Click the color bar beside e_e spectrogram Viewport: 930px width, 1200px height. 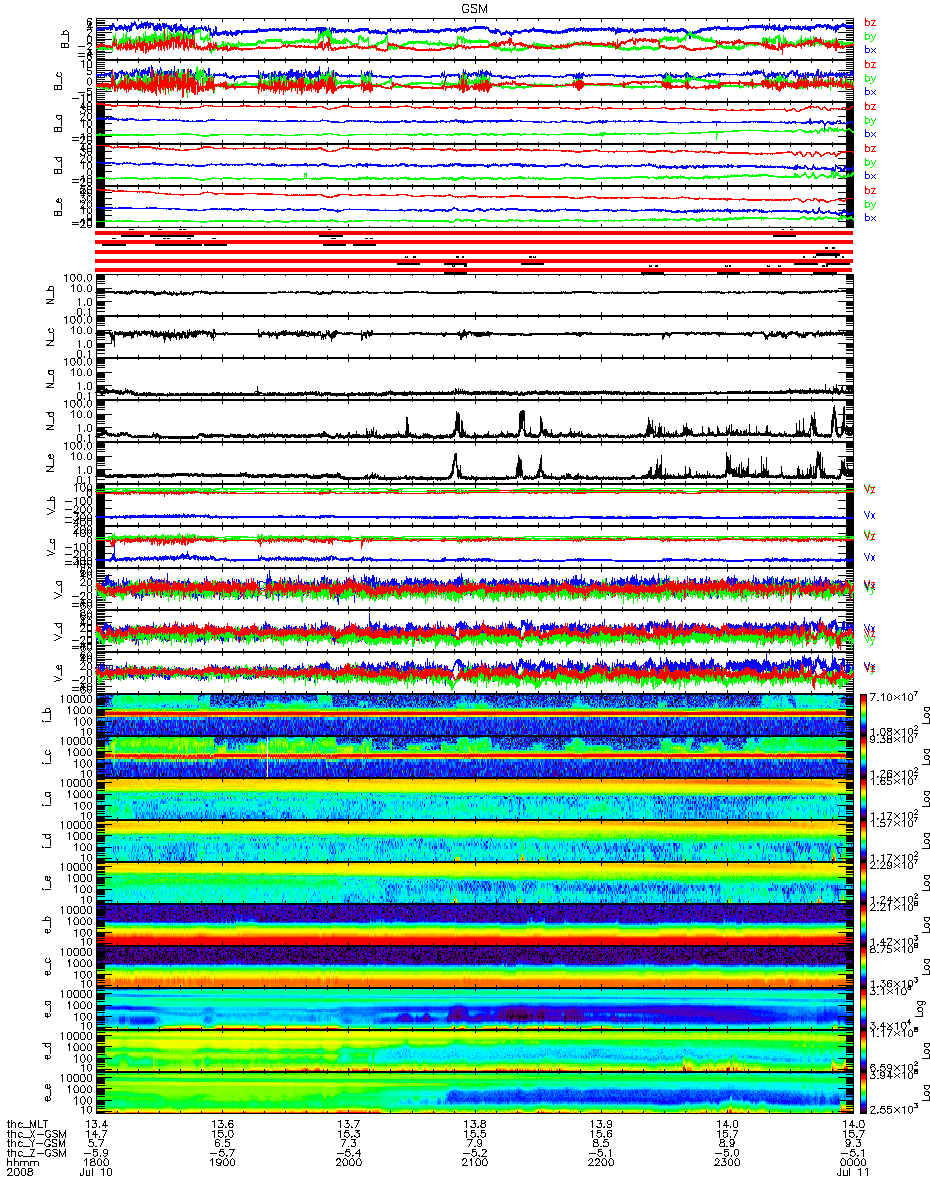click(x=863, y=1093)
